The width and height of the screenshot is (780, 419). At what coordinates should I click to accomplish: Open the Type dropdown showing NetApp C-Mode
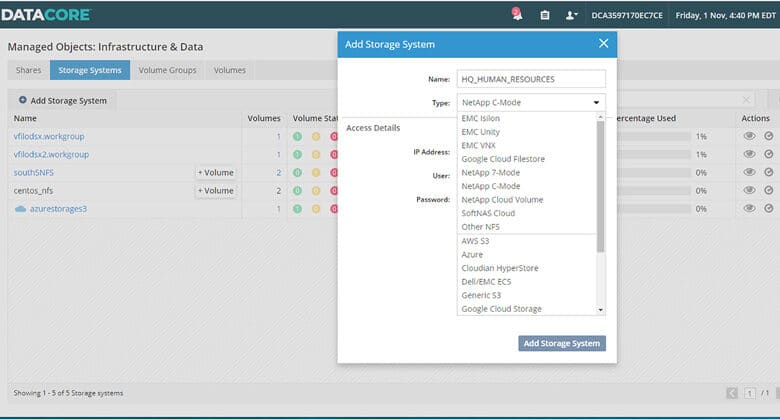531,103
